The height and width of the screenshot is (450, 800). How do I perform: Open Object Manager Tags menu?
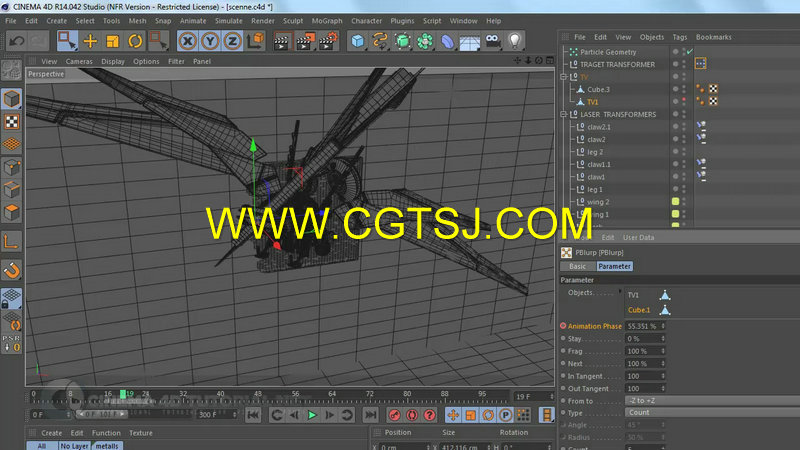(680, 37)
